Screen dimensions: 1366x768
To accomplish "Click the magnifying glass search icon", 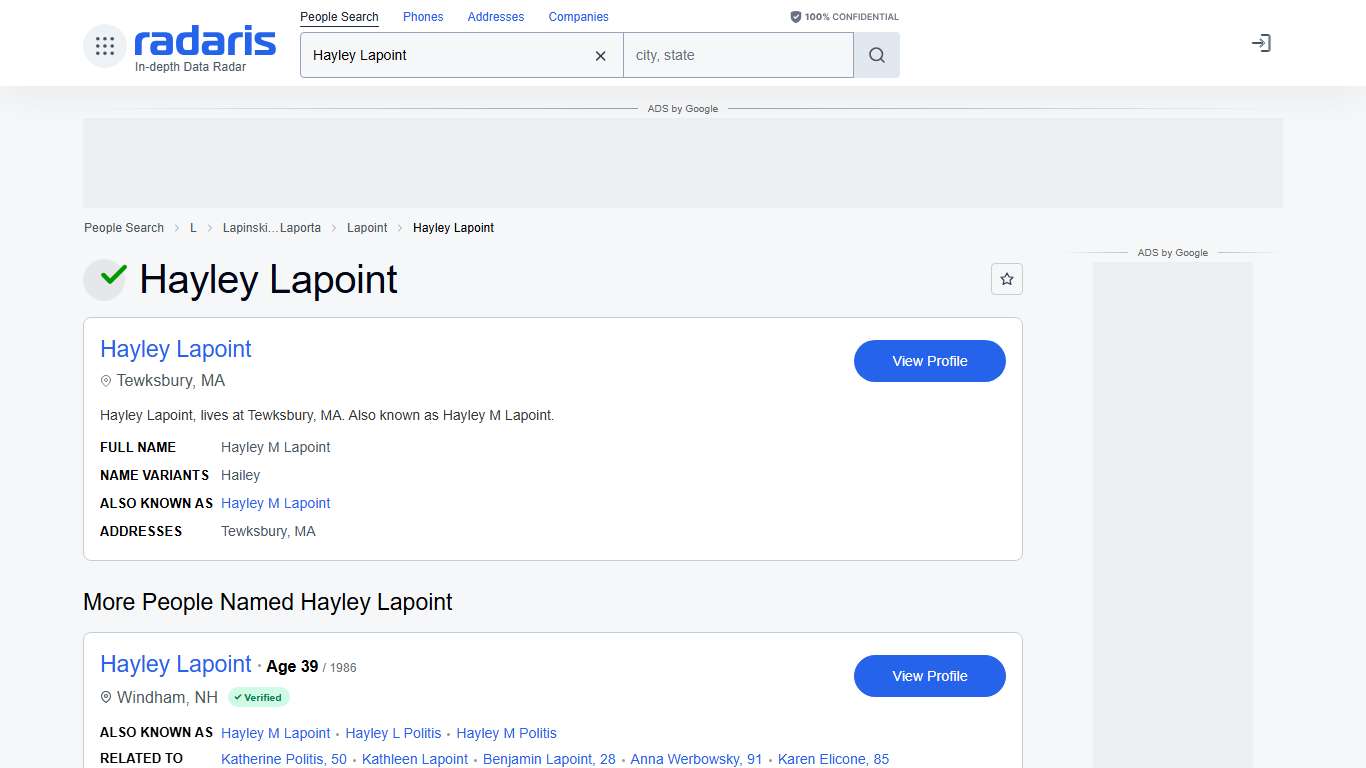I will [876, 55].
